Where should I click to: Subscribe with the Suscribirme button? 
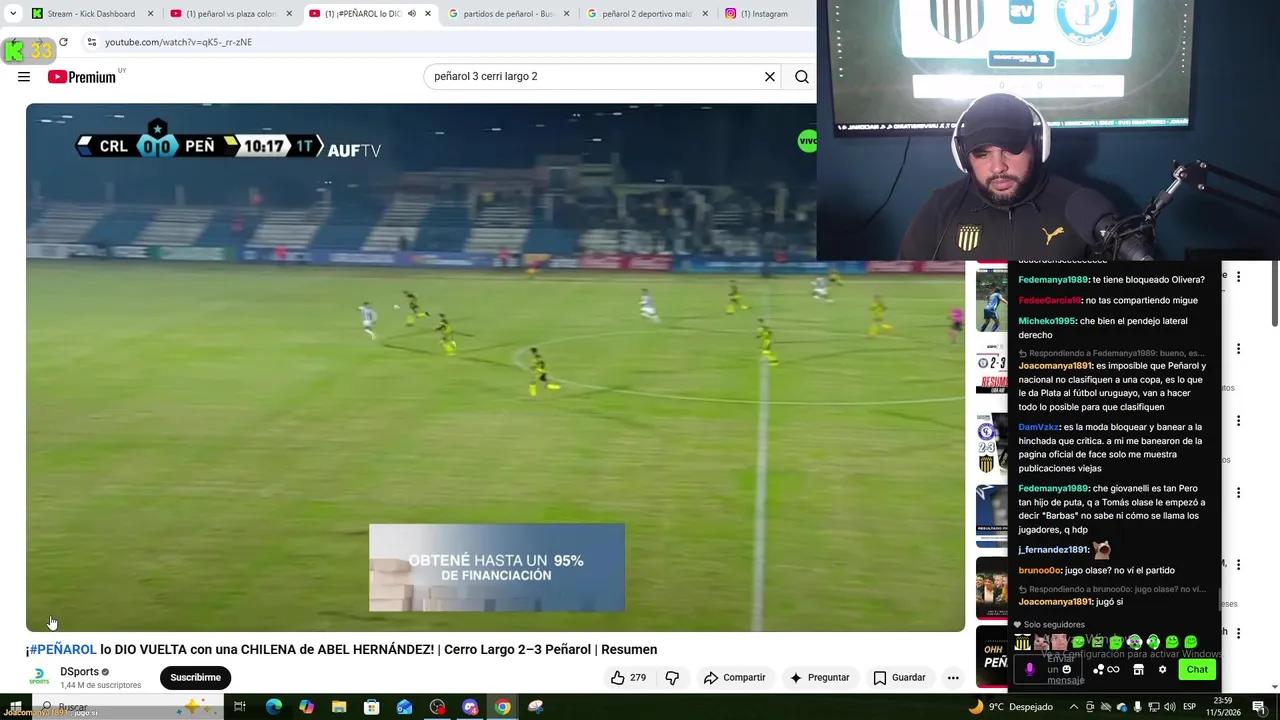(x=195, y=677)
